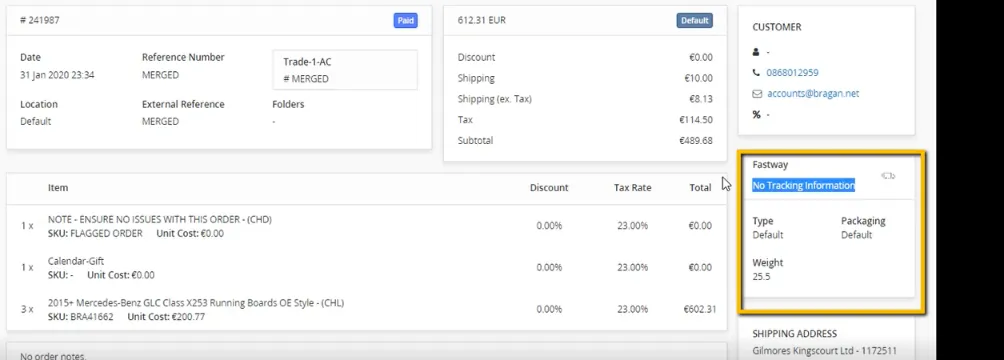Click the Fastway carrier name
Viewport: 1004px width, 360px height.
click(770, 165)
